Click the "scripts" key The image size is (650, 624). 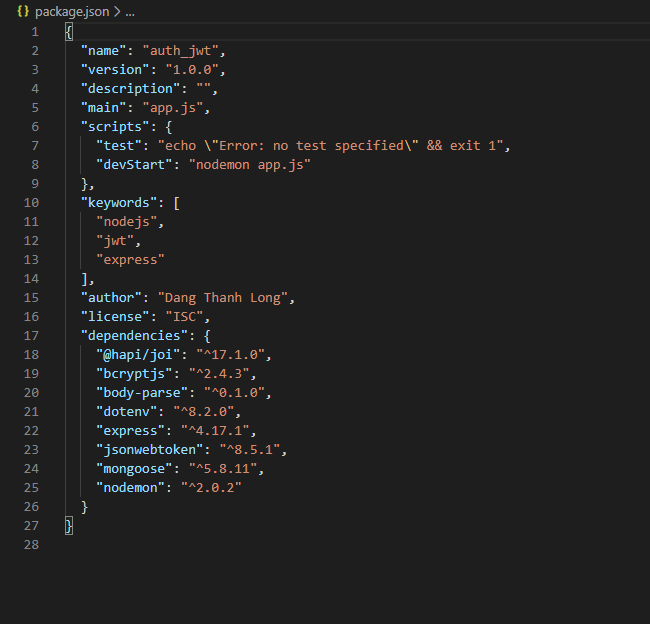(x=115, y=126)
